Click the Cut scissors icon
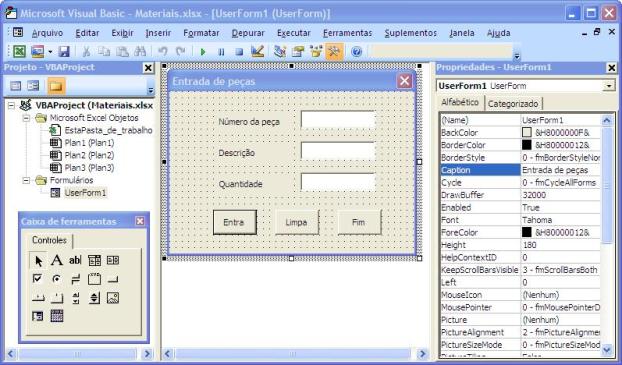Image resolution: width=622 pixels, height=365 pixels. 86,52
